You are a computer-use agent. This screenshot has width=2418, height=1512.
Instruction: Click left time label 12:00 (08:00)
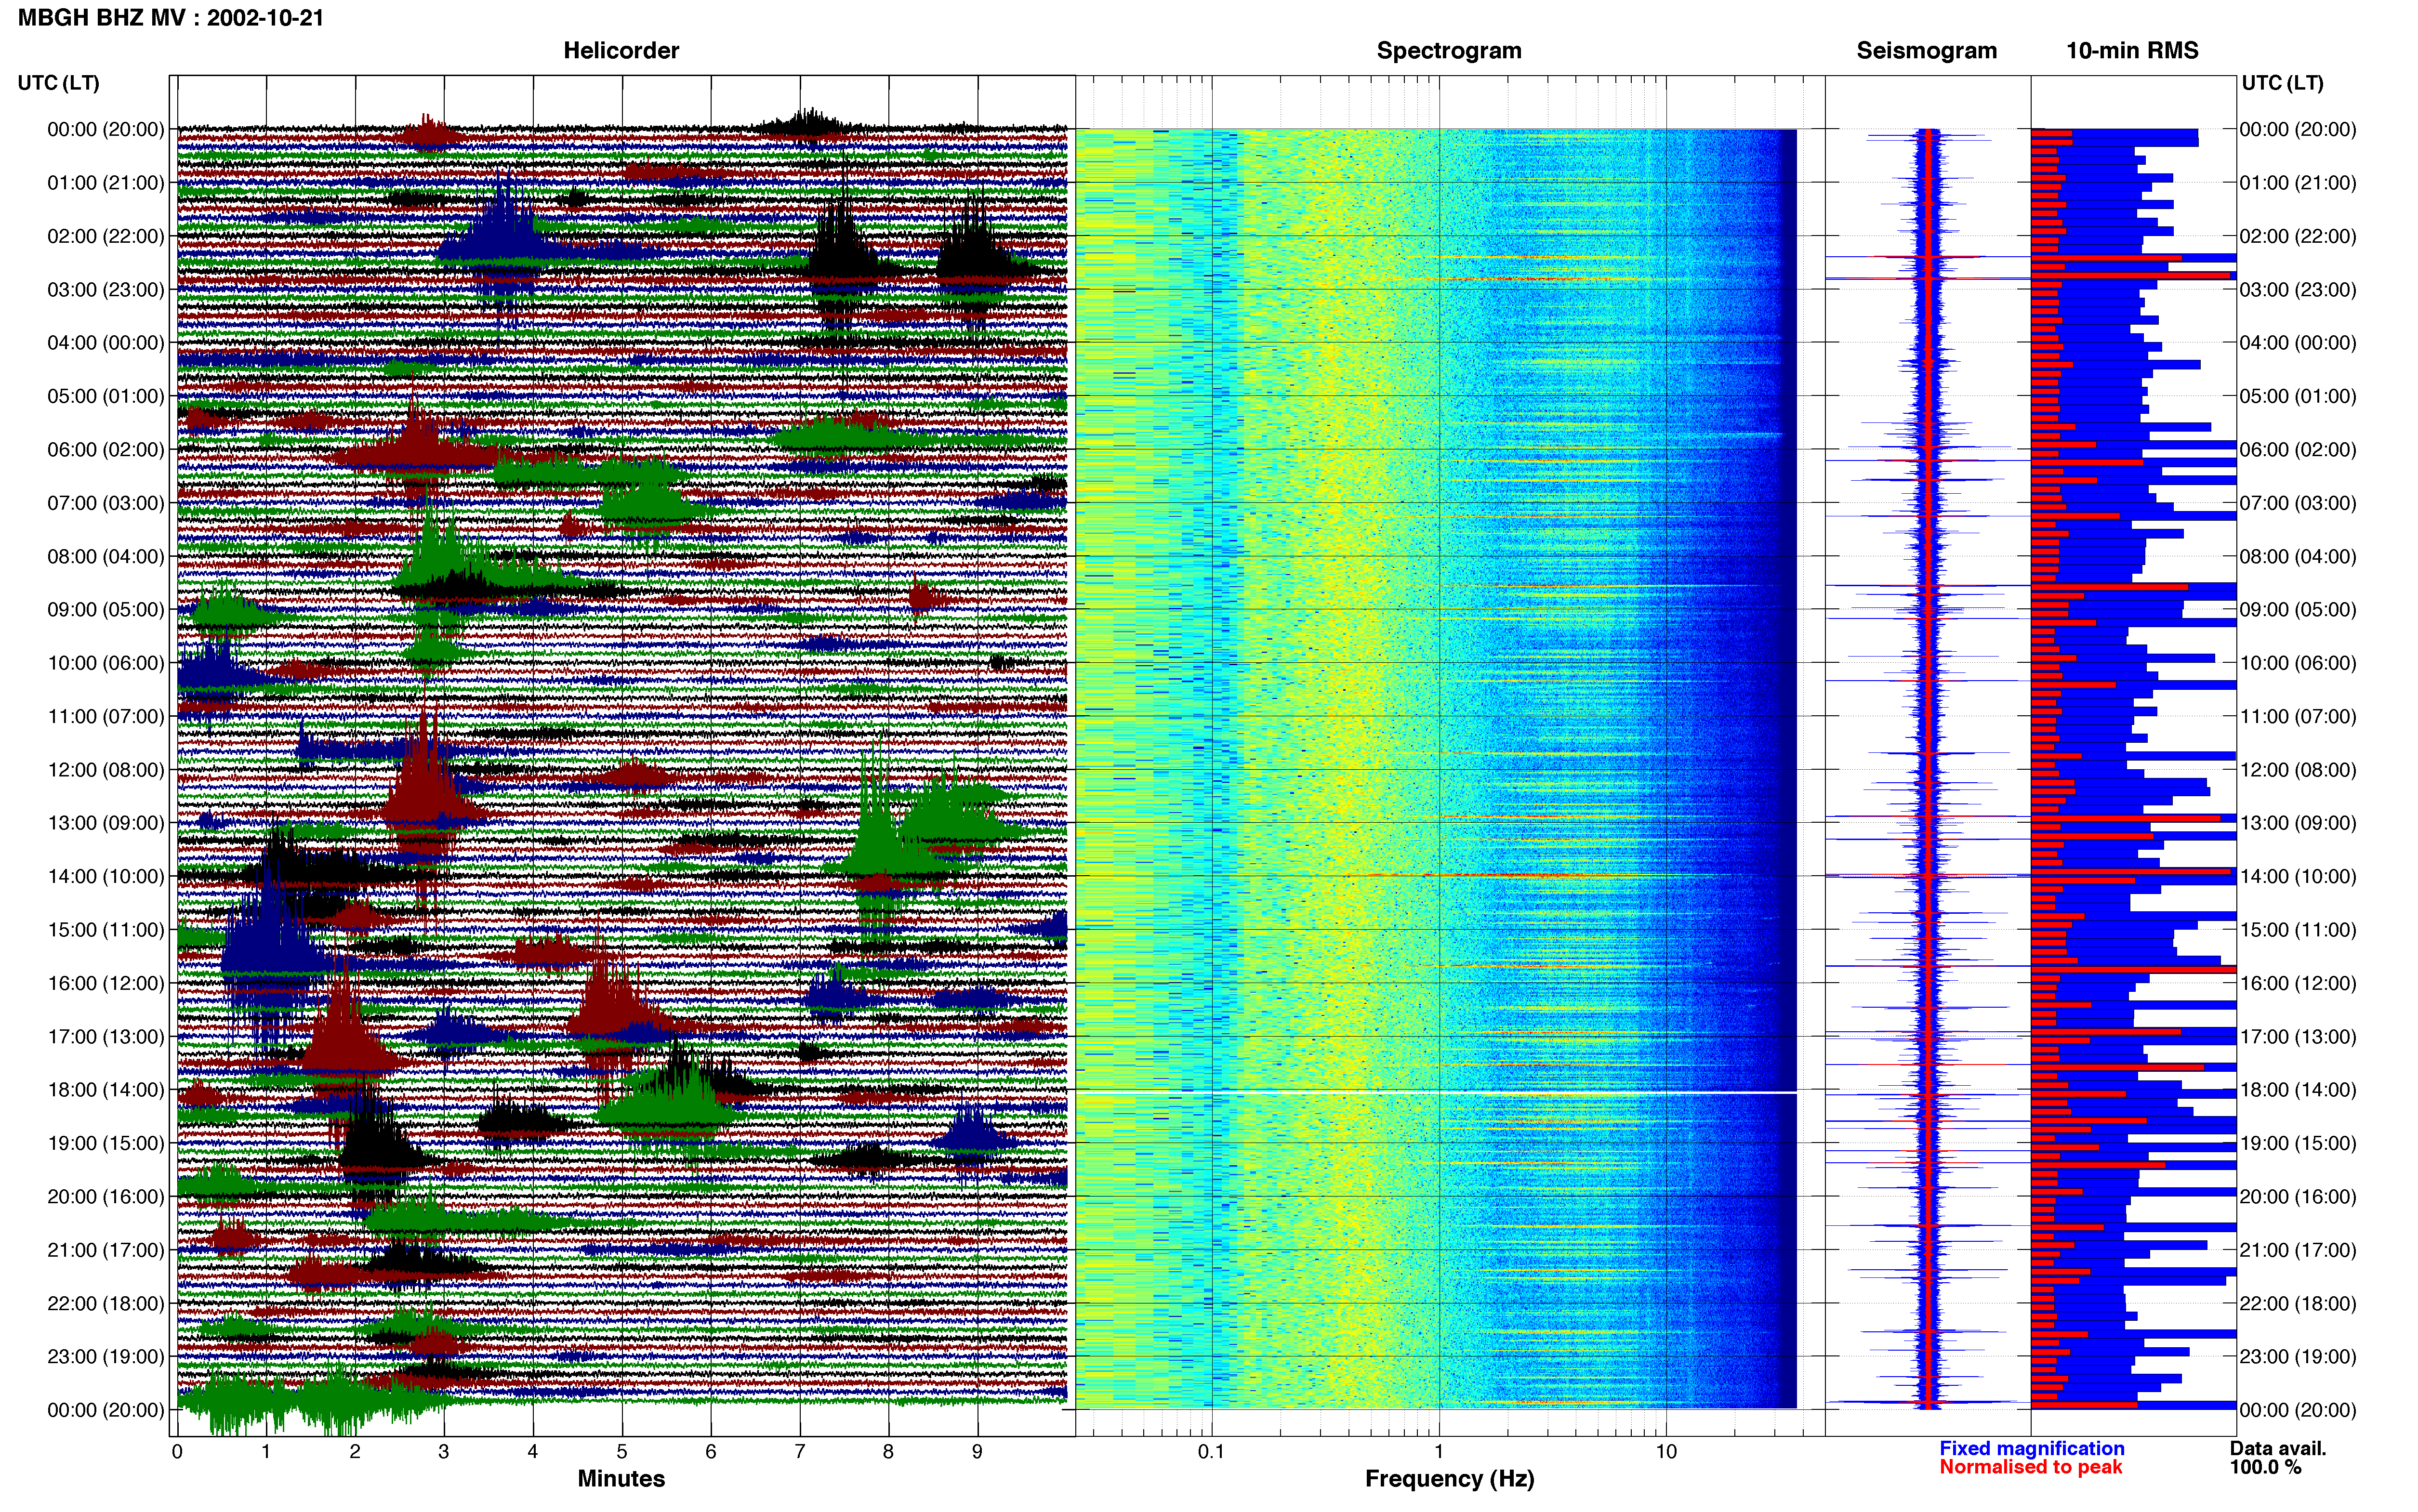coord(106,770)
